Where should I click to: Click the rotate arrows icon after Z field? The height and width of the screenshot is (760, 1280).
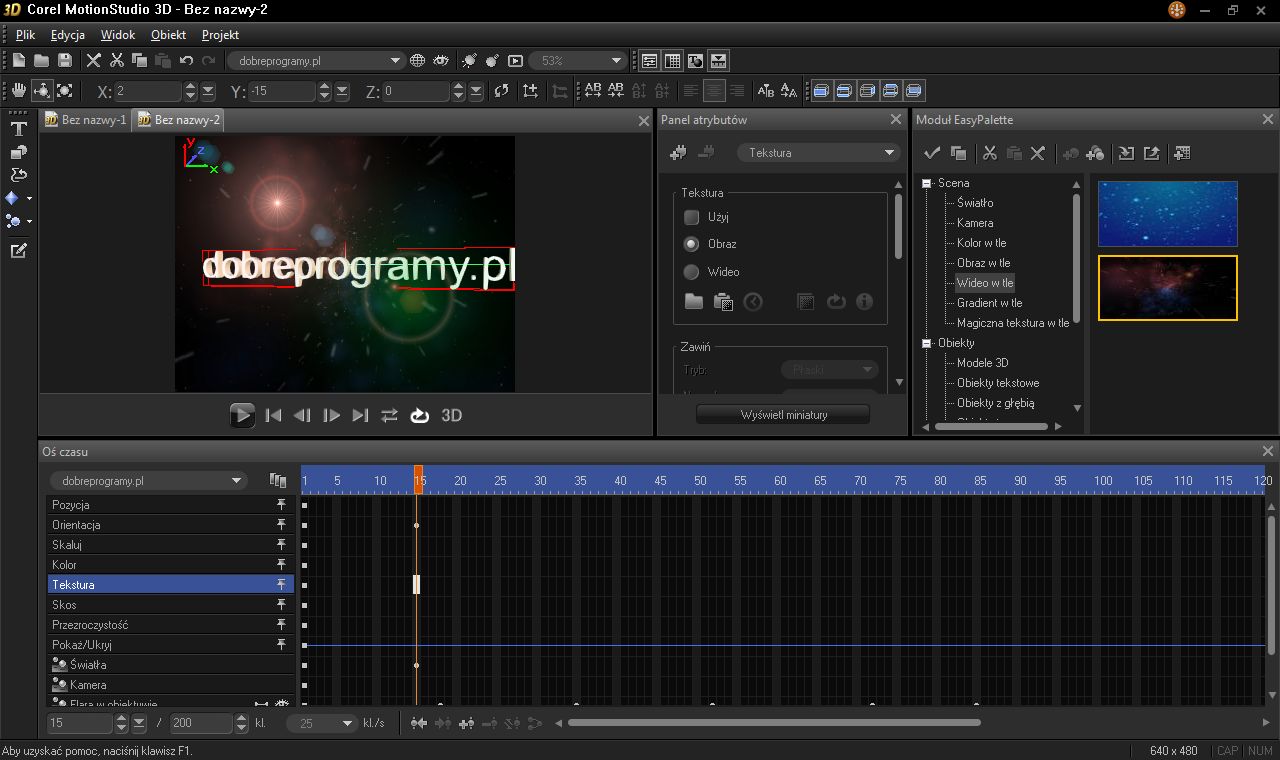point(502,91)
